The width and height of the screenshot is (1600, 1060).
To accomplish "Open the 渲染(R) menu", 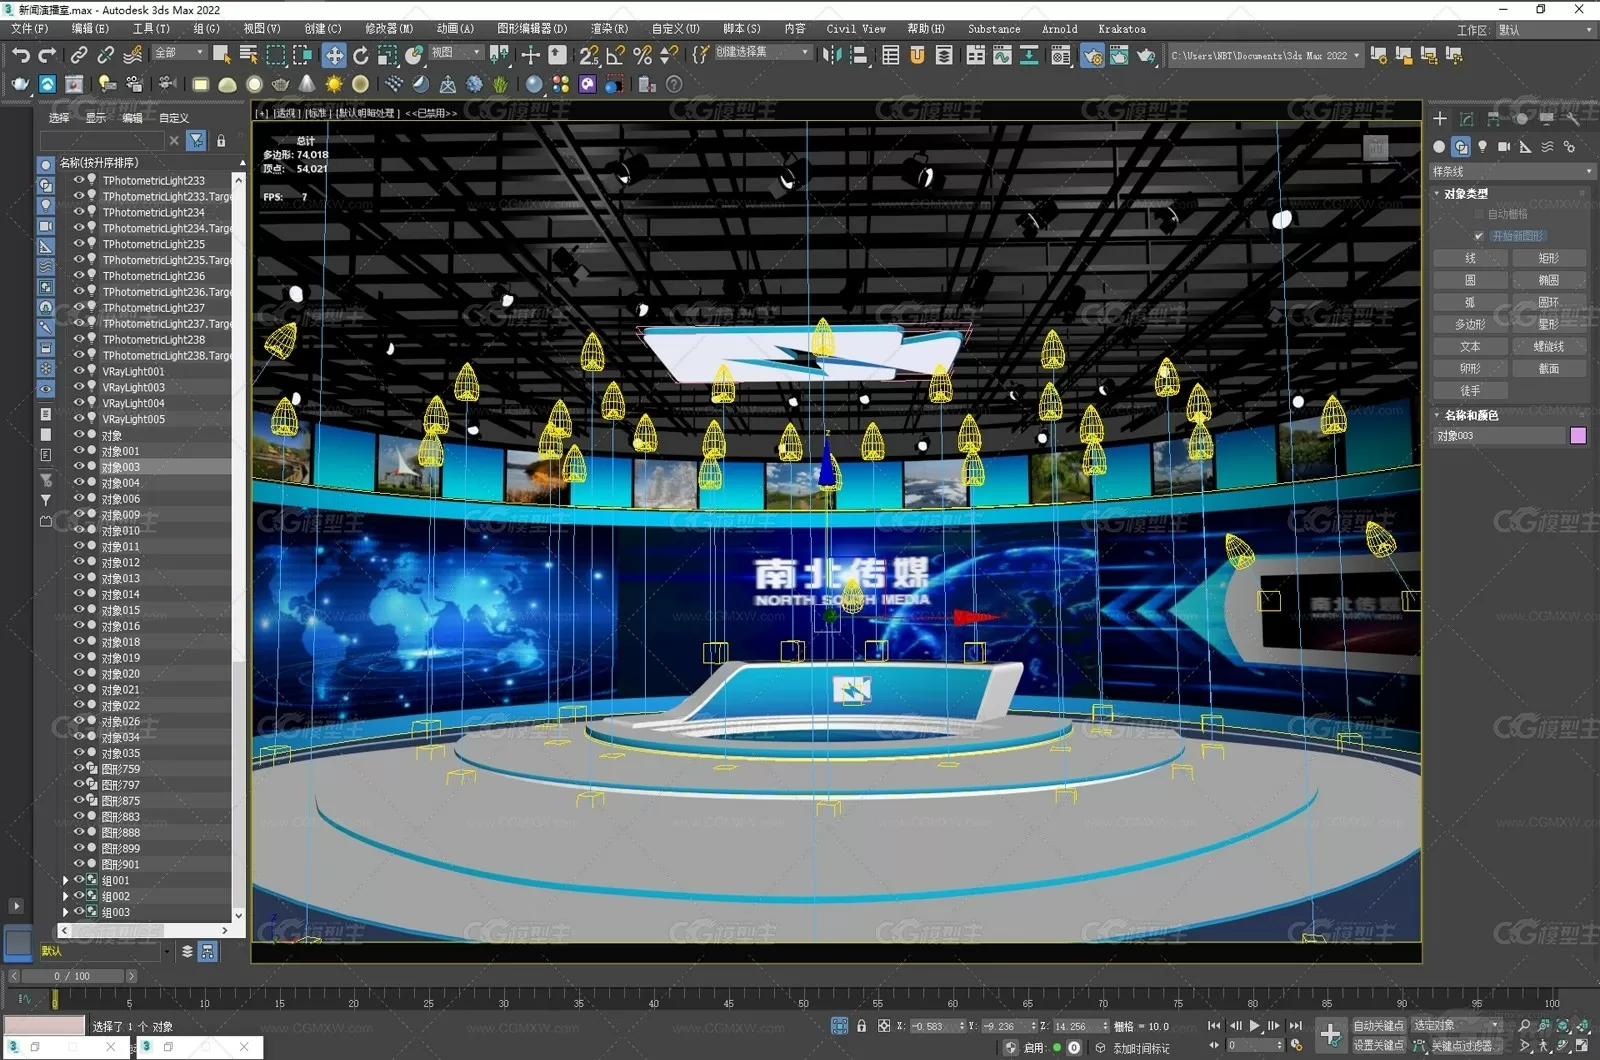I will coord(609,29).
